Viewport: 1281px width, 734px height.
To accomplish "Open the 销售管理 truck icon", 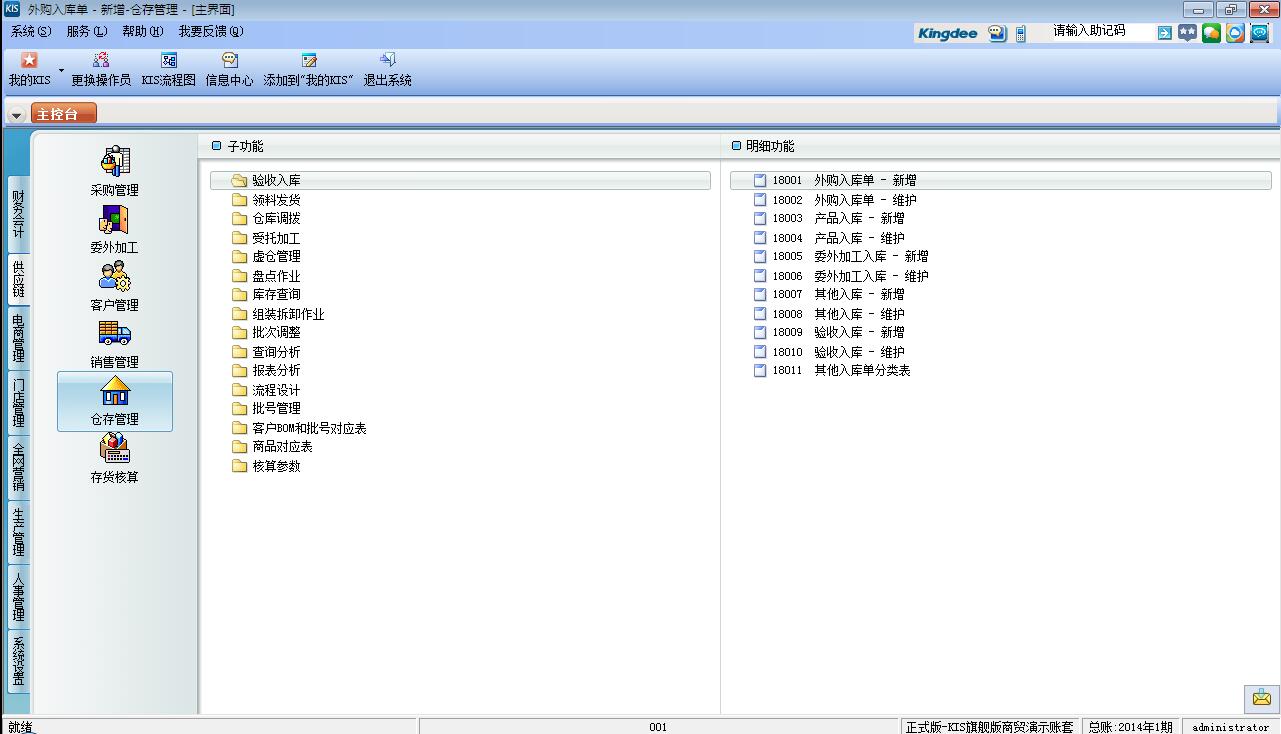I will (x=115, y=335).
